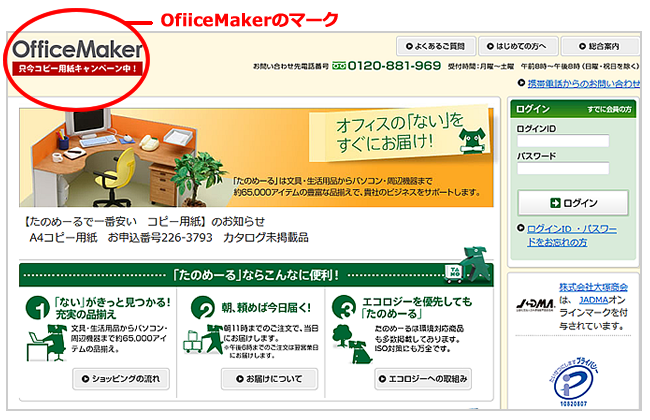Click ショッピングの流れ button

[121, 379]
